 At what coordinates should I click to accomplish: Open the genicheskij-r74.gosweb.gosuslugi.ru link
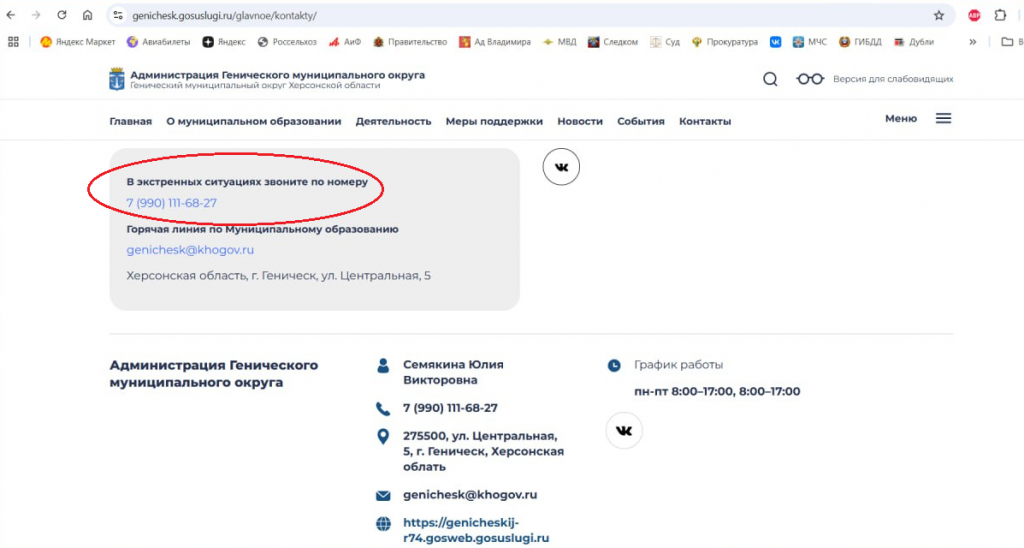(476, 530)
